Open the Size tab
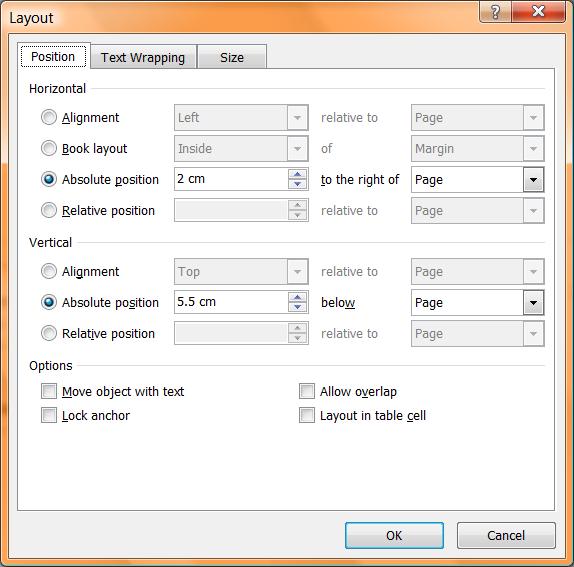 [232, 57]
